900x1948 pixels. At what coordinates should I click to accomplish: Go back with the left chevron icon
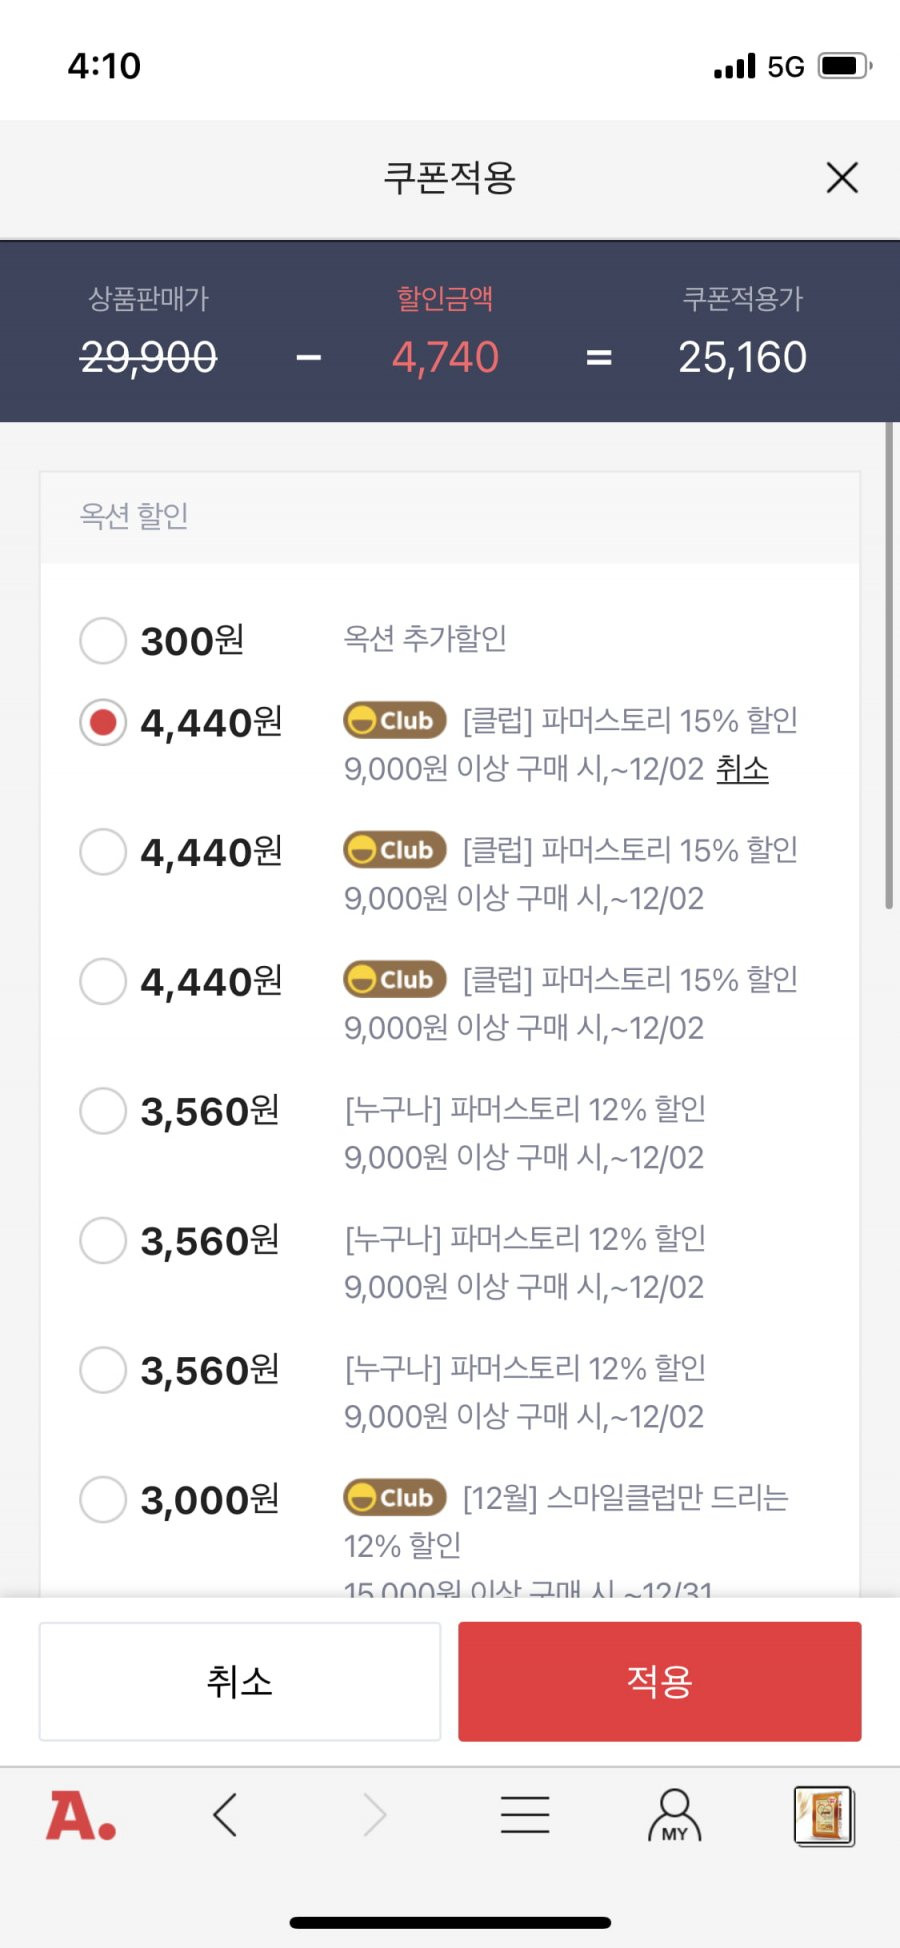coord(225,1815)
